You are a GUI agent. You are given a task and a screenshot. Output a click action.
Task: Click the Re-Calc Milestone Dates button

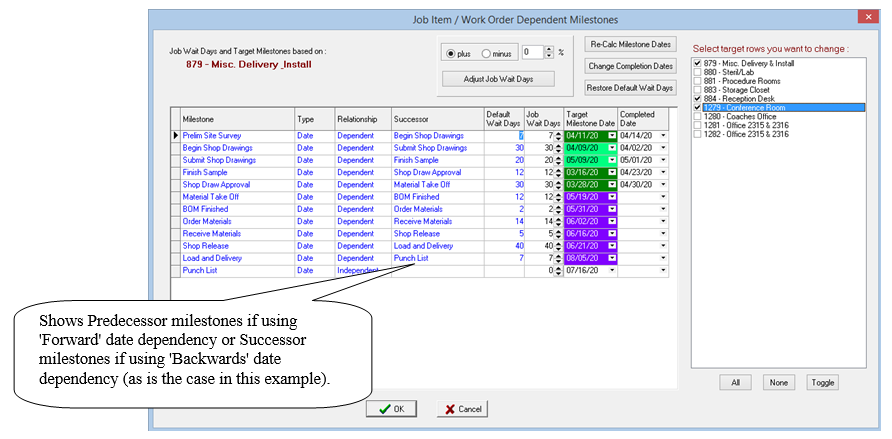[x=630, y=44]
